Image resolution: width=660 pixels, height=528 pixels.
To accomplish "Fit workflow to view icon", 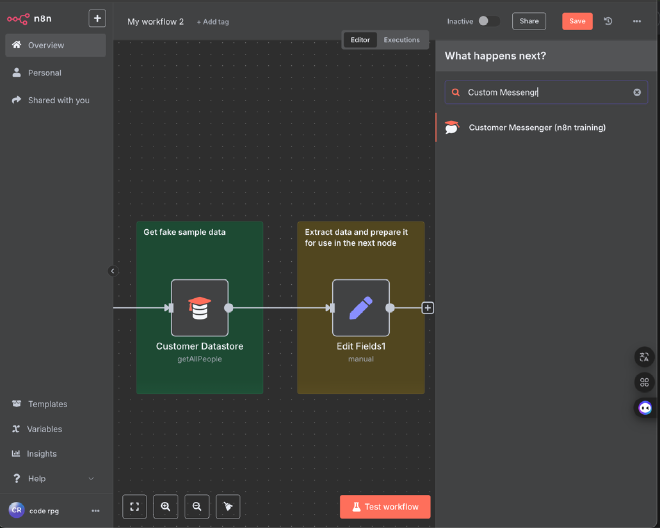I will 134,507.
